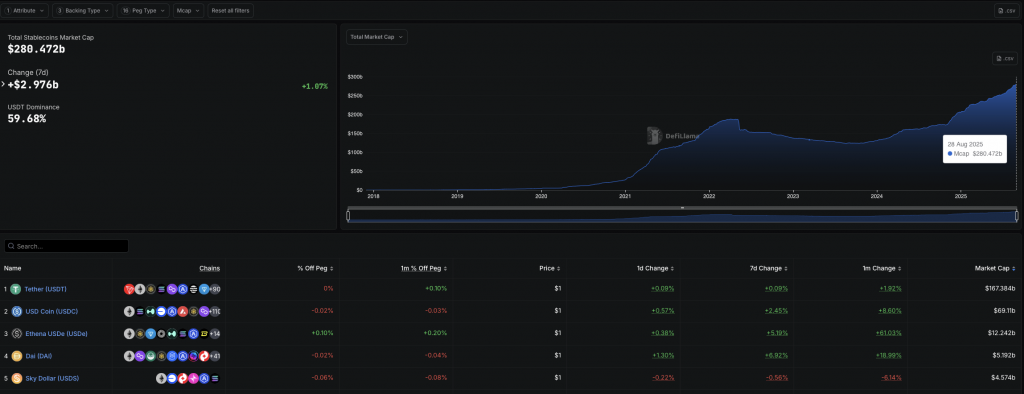Click the Name column header
This screenshot has width=1024, height=394.
click(x=12, y=269)
